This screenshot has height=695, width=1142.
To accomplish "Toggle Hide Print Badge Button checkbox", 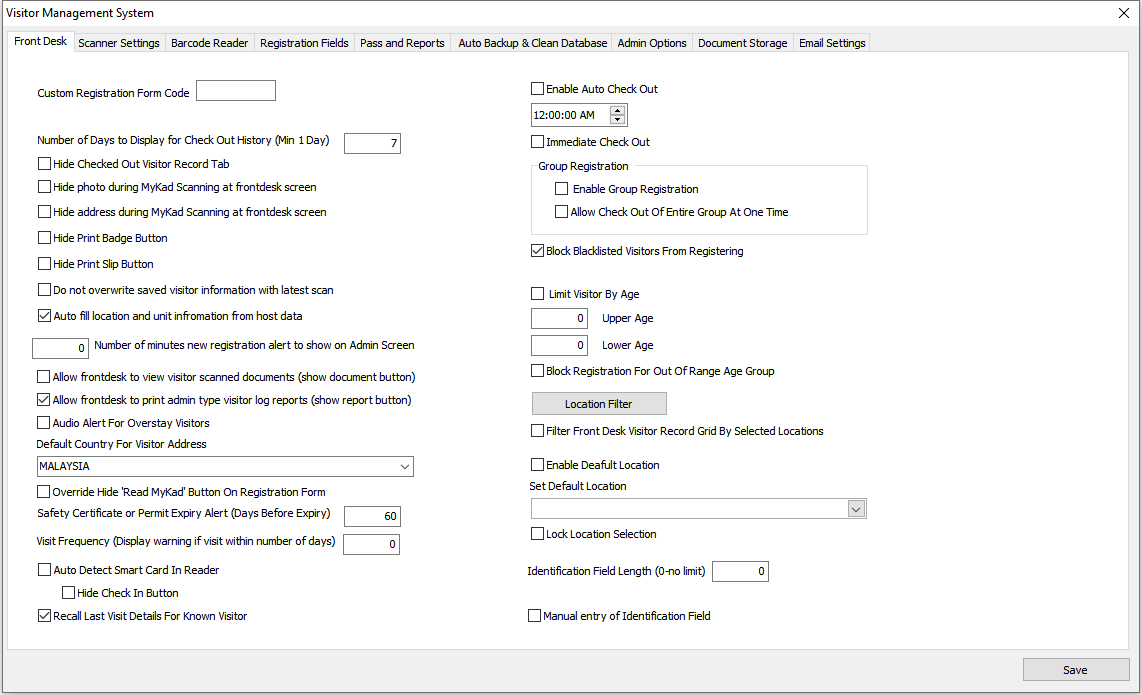I will 44,238.
